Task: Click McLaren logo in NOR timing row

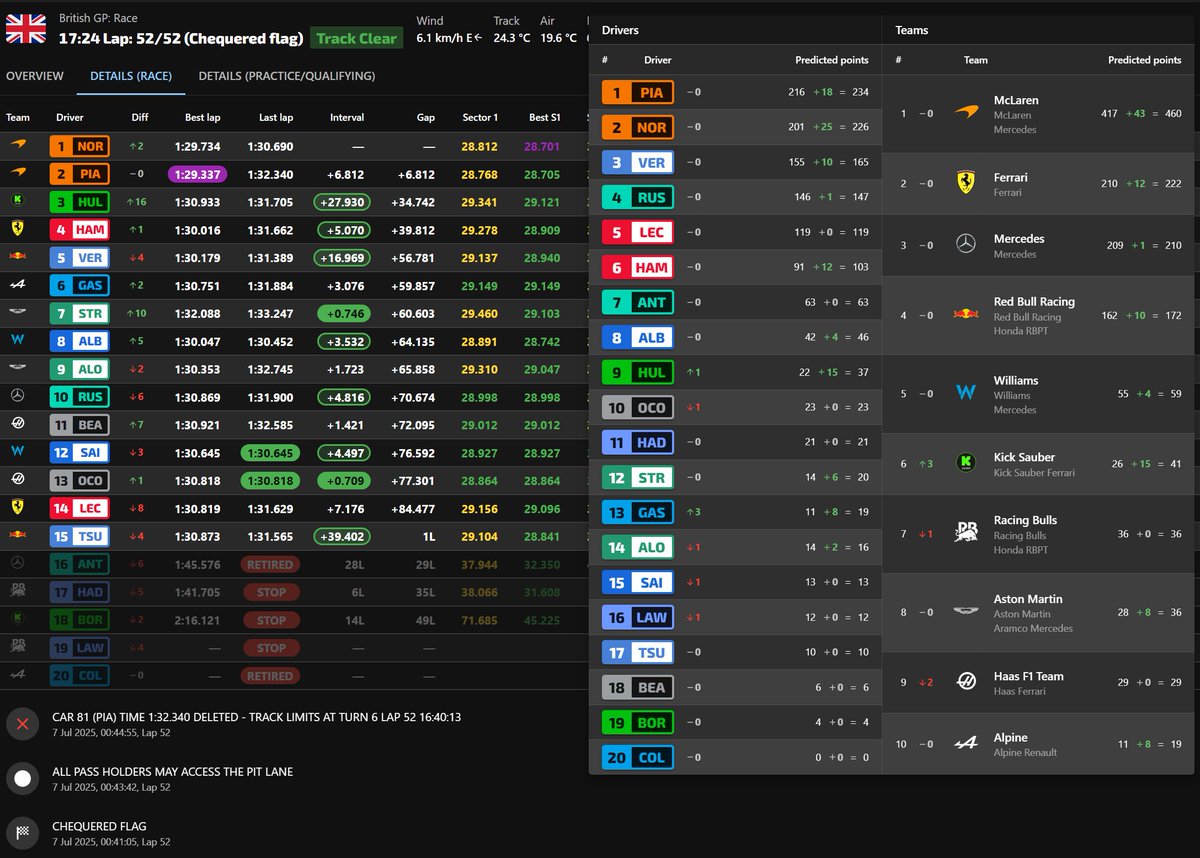Action: 18,147
